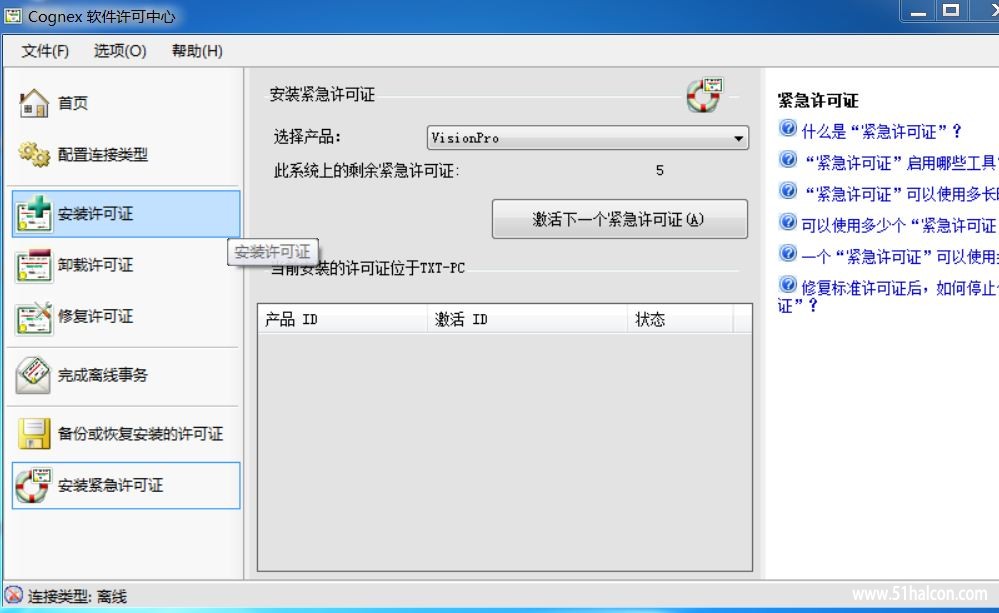Minimize the Cognex license center window

point(917,11)
